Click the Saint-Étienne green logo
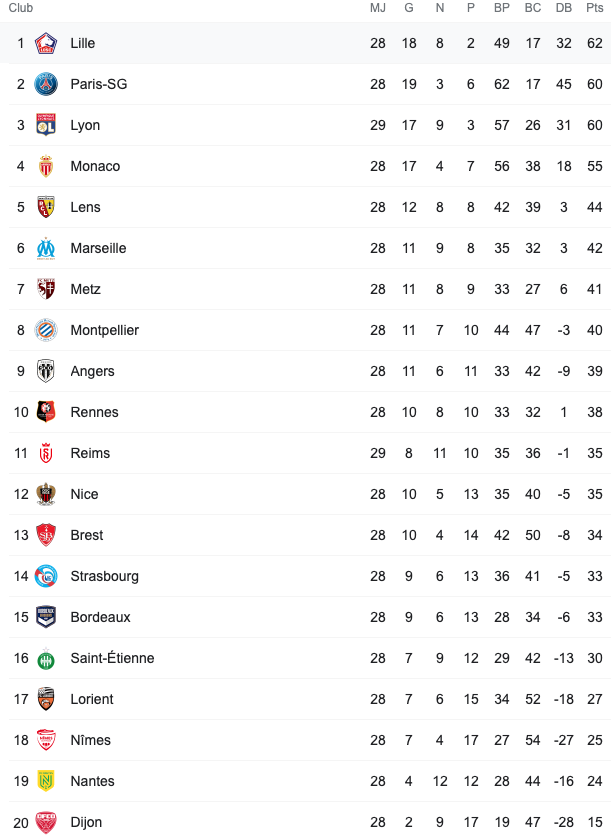The width and height of the screenshot is (611, 840). click(x=46, y=658)
